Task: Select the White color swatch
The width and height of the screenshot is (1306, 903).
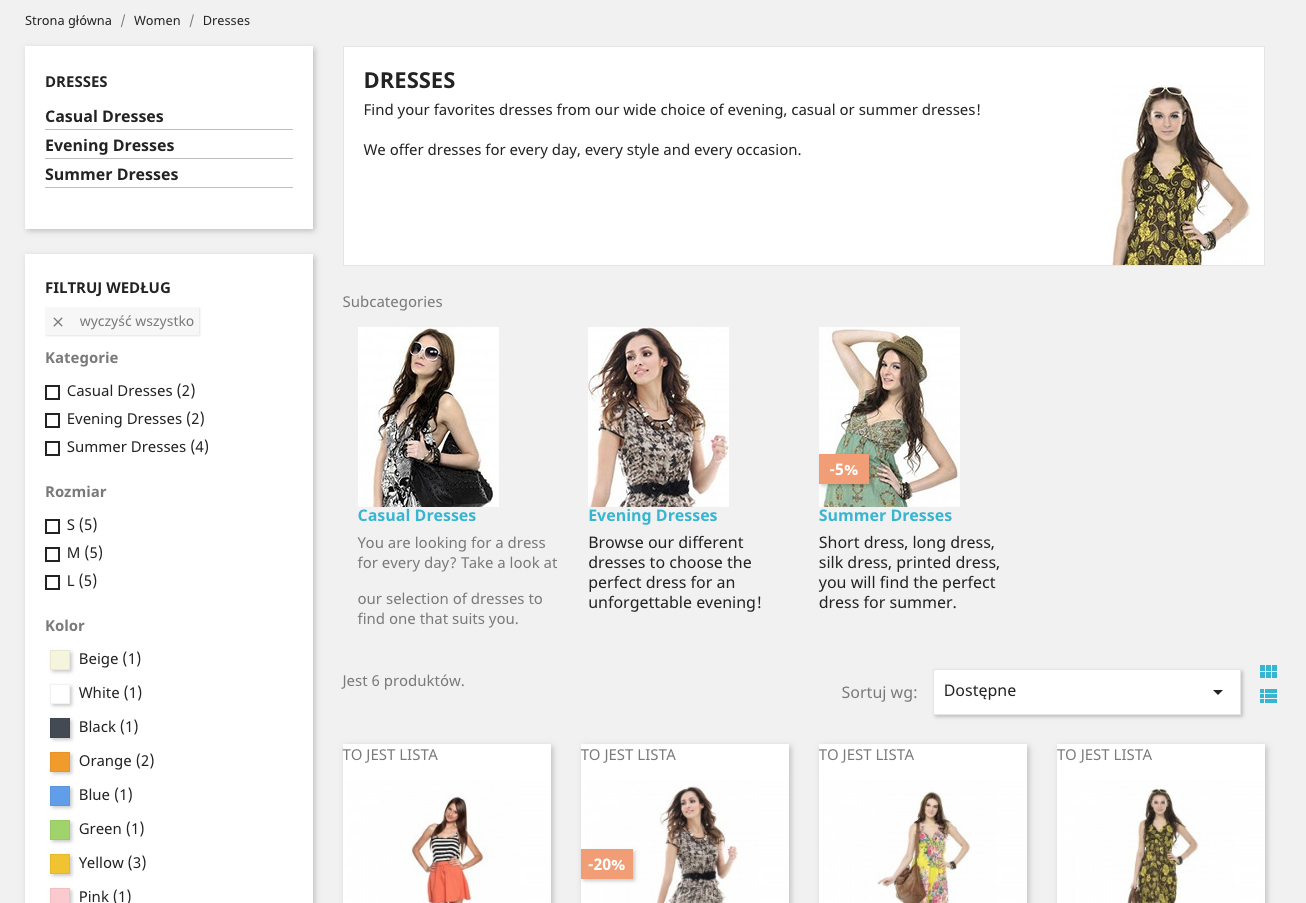Action: [60, 694]
